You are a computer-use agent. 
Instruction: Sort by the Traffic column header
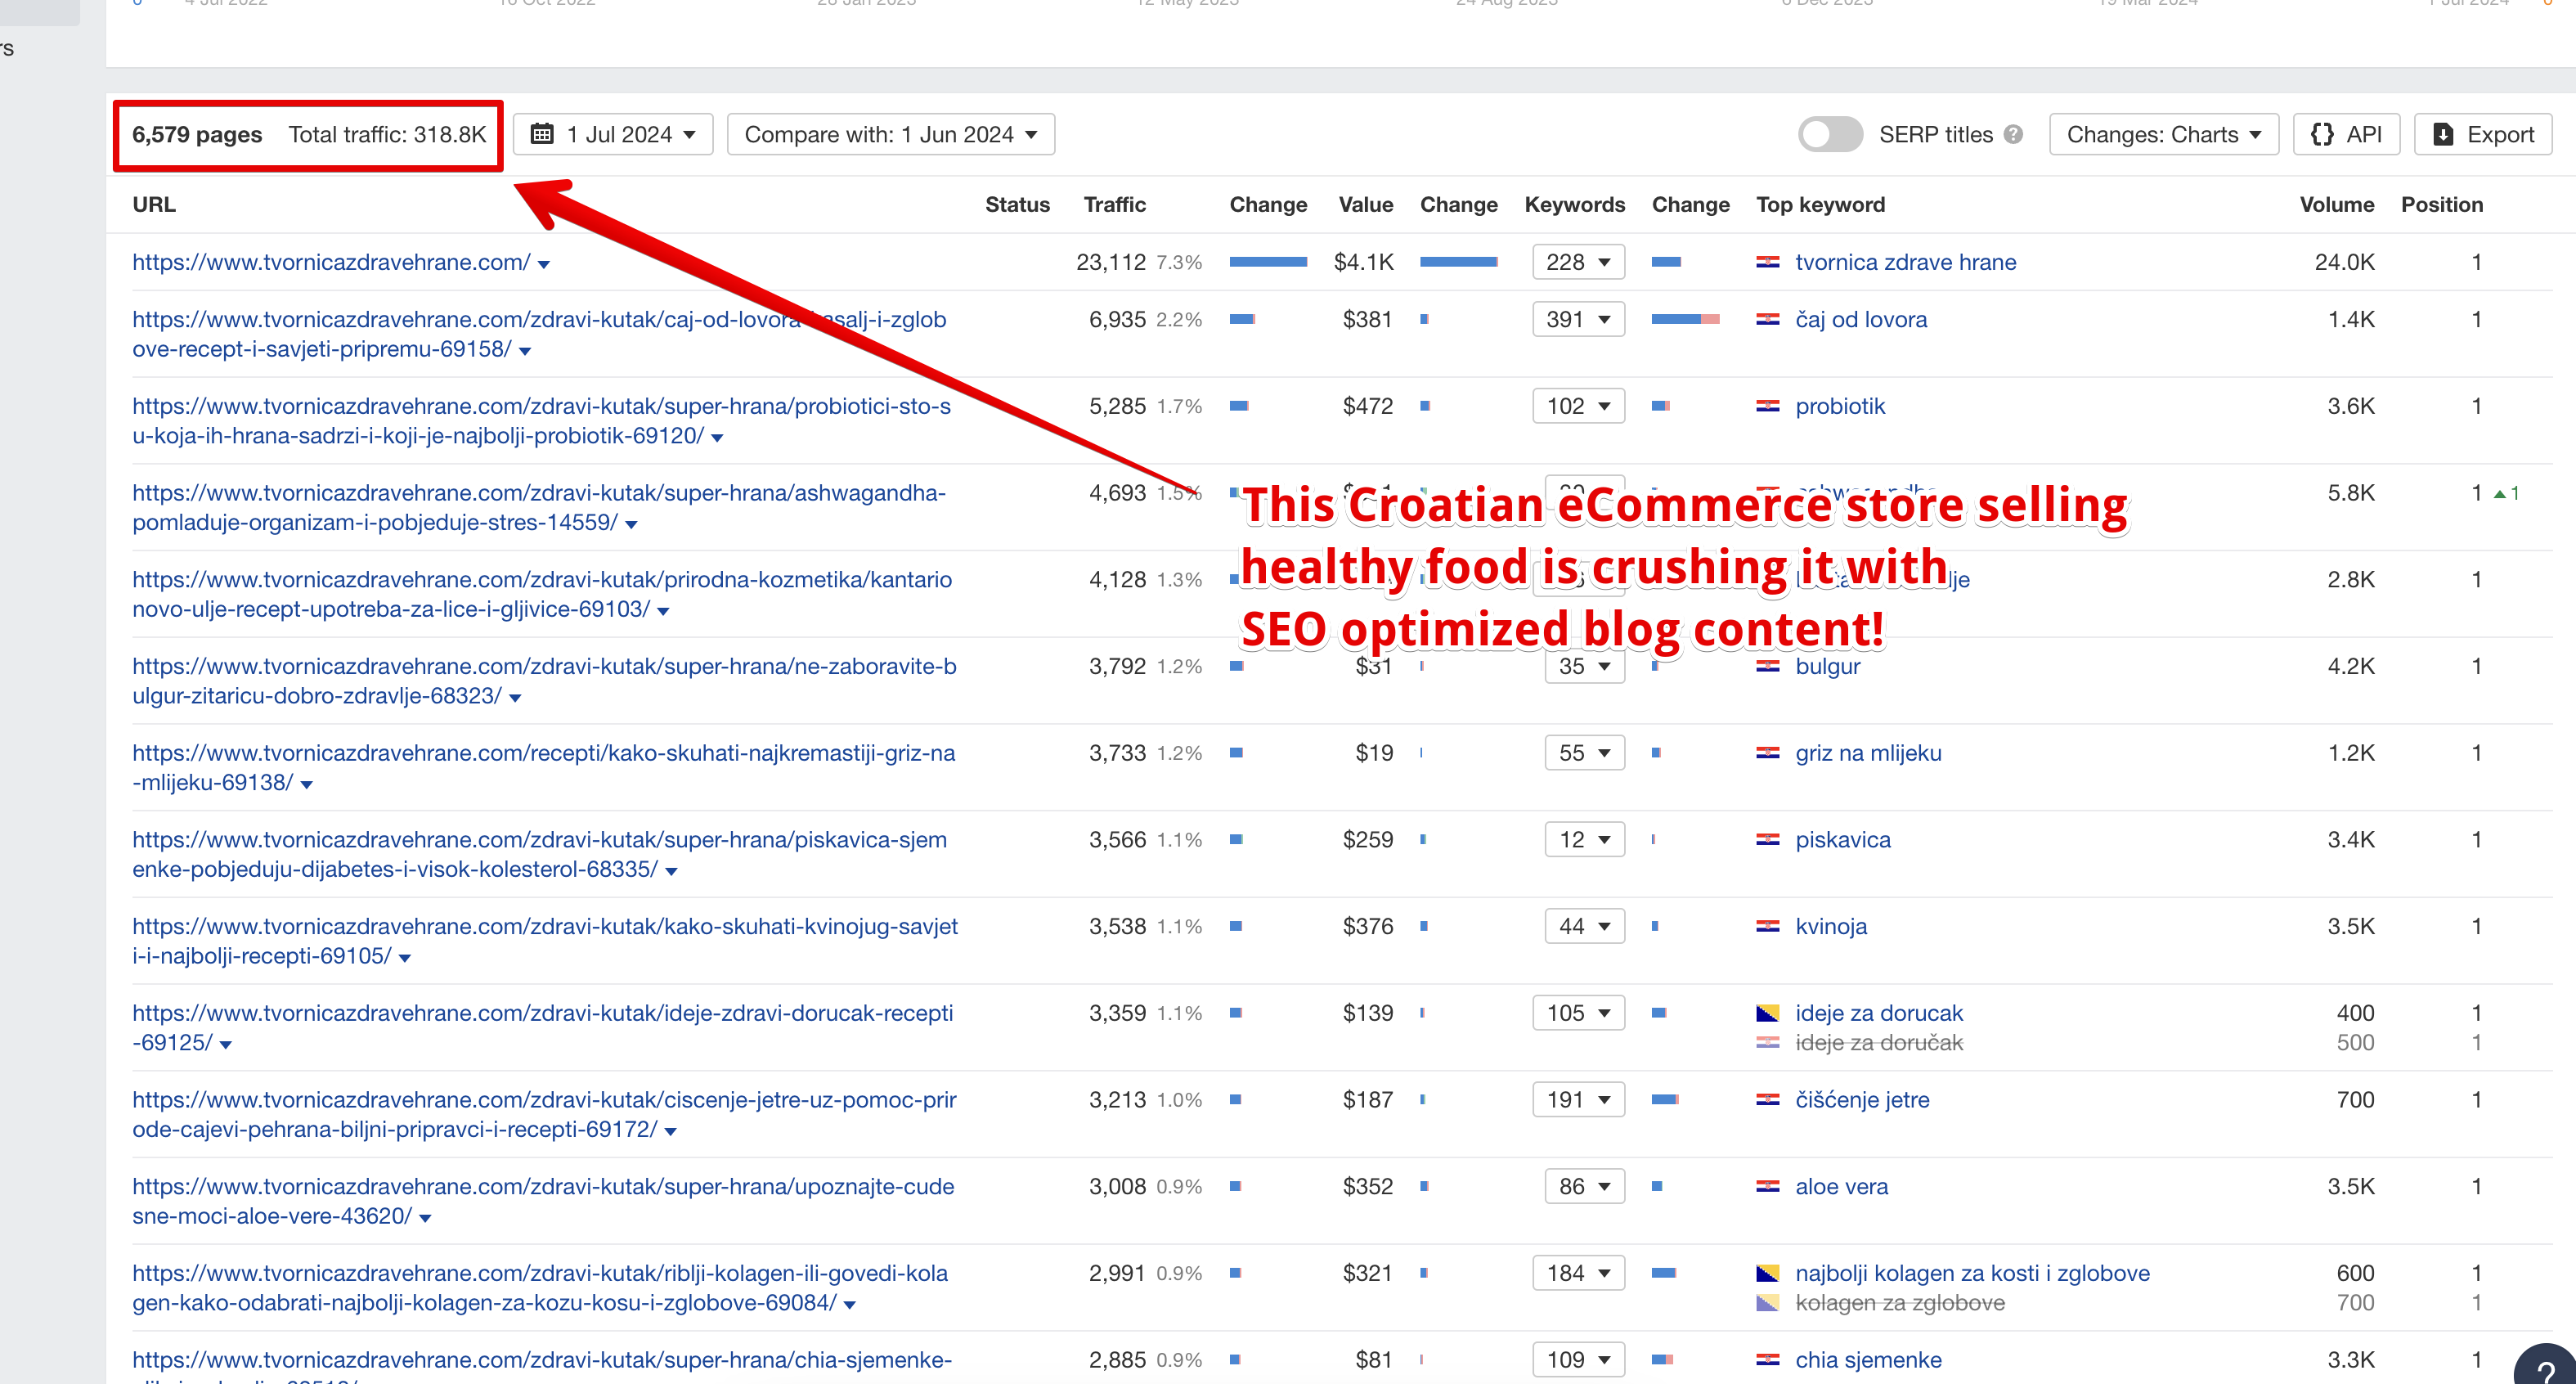tap(1114, 204)
